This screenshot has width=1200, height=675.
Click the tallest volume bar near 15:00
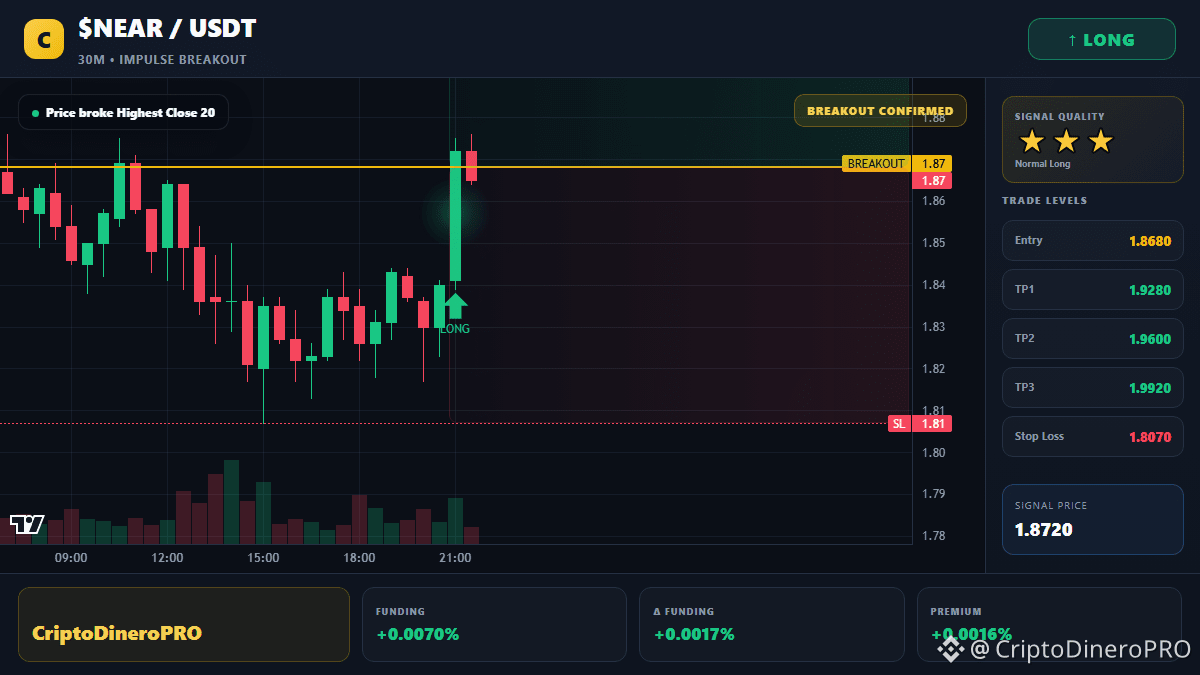[231, 502]
